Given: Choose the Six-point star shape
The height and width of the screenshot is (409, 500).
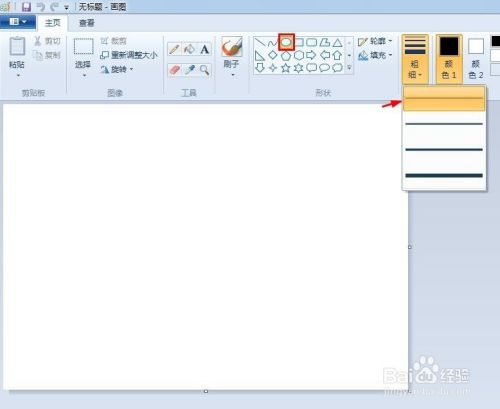Looking at the screenshot, I should [x=299, y=68].
